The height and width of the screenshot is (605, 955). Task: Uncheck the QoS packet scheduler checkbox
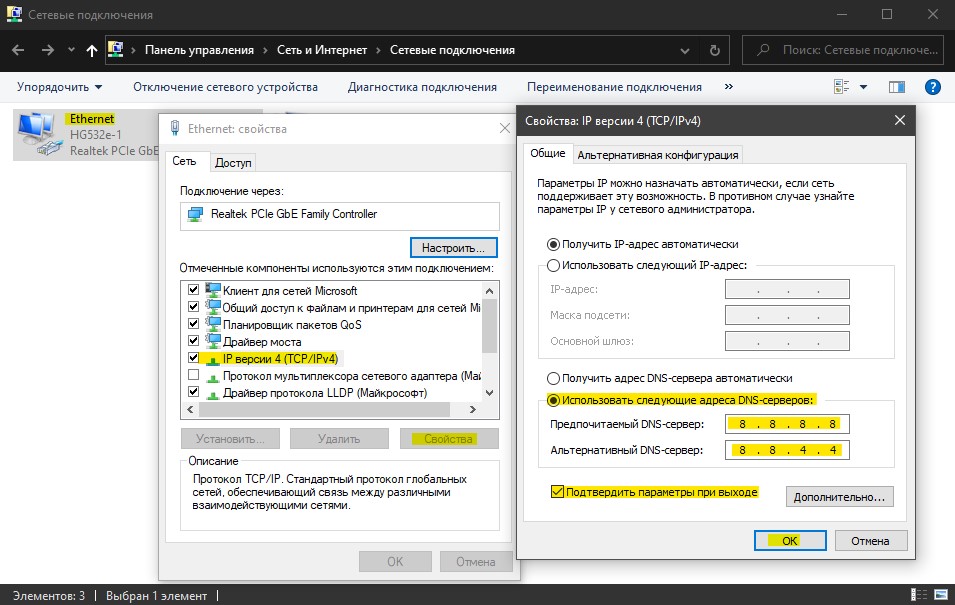click(194, 324)
